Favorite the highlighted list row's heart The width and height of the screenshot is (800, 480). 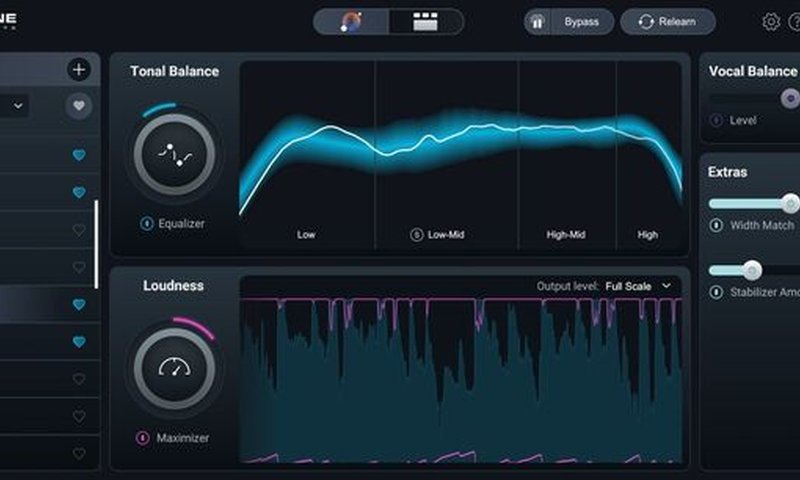(x=79, y=304)
